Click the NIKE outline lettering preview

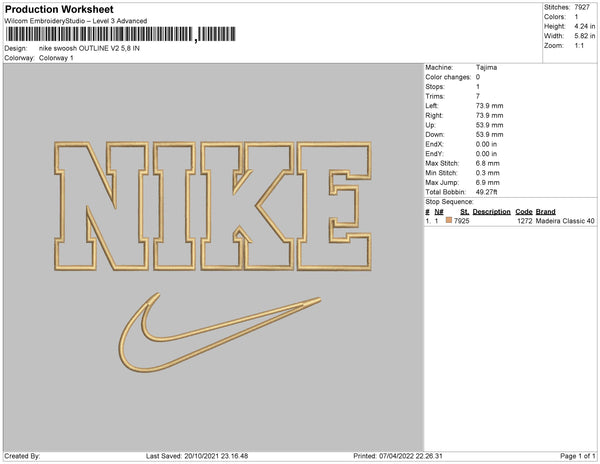coord(213,206)
